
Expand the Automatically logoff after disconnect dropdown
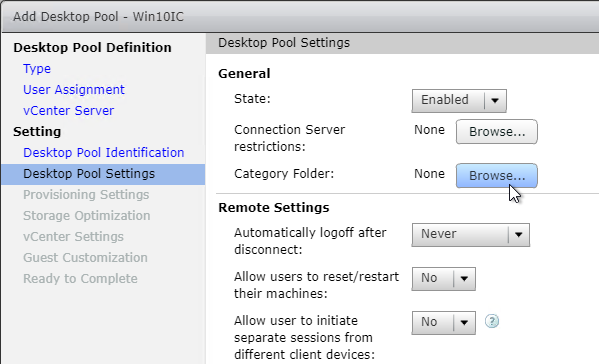coord(471,235)
